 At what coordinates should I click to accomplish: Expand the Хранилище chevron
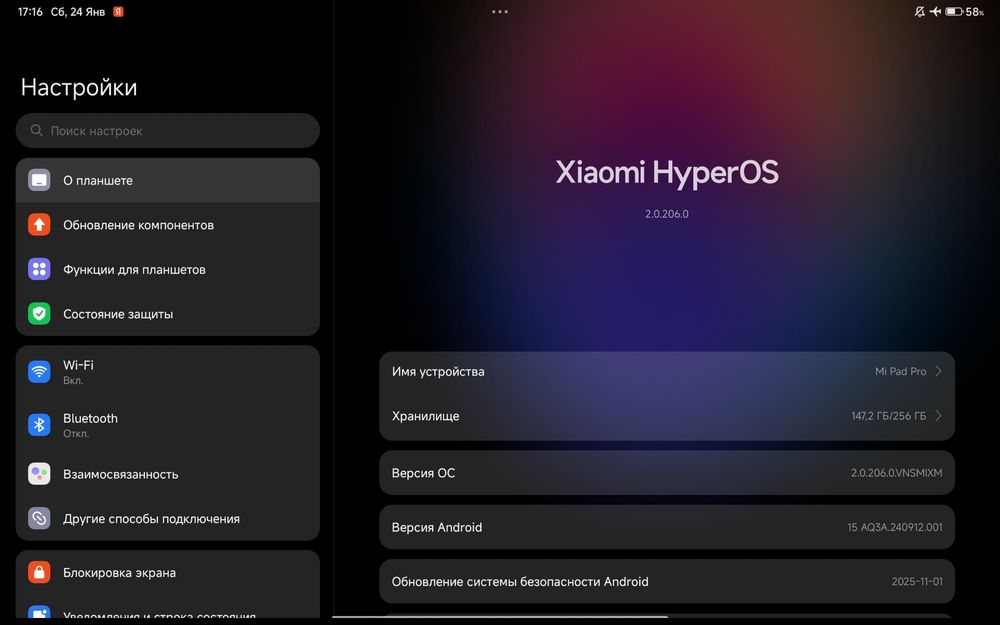coord(938,416)
